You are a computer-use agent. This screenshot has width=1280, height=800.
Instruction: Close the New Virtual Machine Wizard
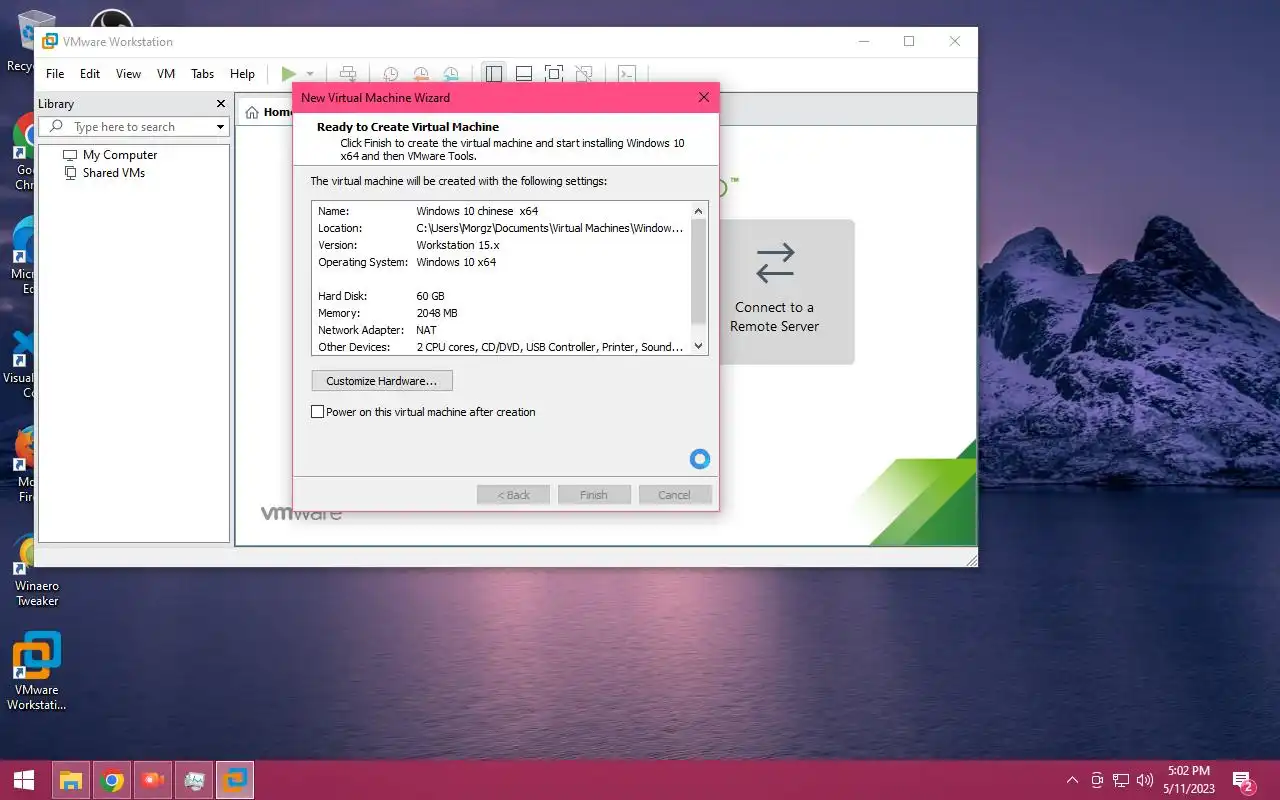click(703, 98)
